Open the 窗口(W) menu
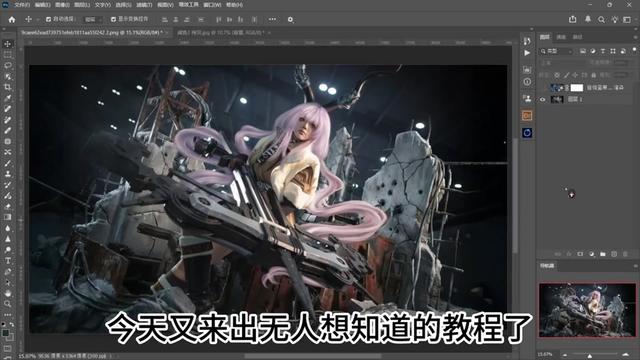Image resolution: width=640 pixels, height=360 pixels. point(212,5)
